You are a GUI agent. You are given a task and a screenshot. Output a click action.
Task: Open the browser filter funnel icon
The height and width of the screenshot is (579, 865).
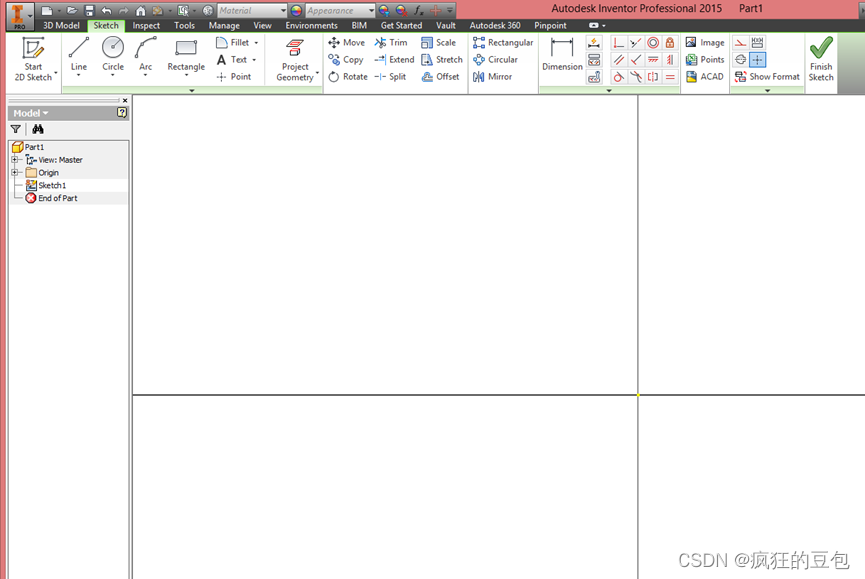click(16, 129)
